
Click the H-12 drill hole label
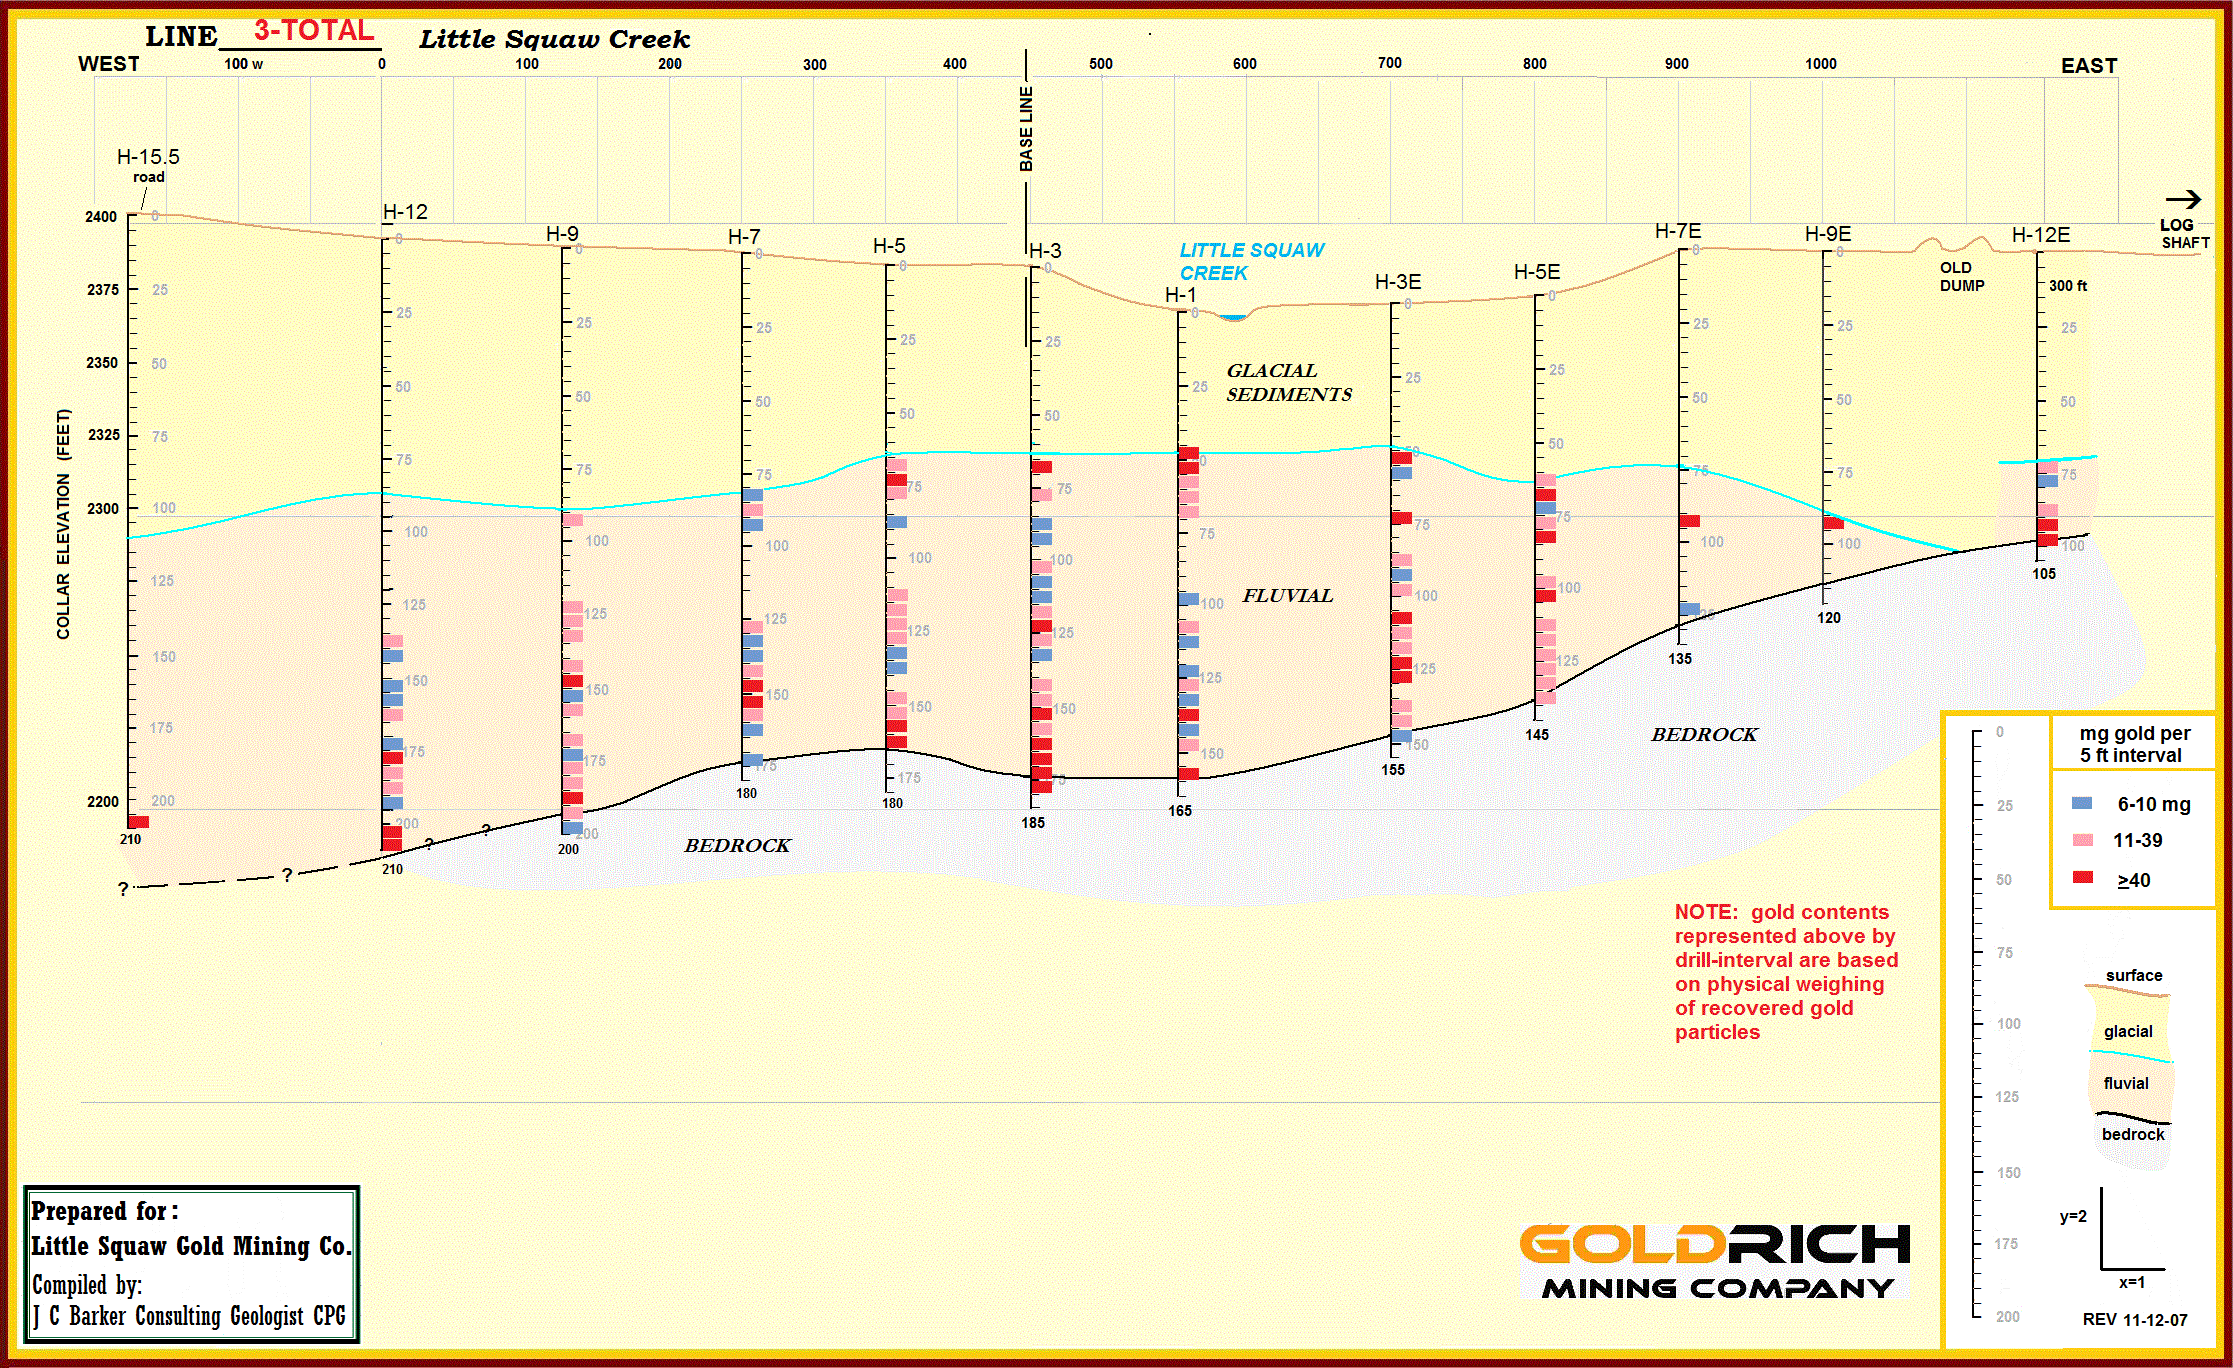(405, 212)
